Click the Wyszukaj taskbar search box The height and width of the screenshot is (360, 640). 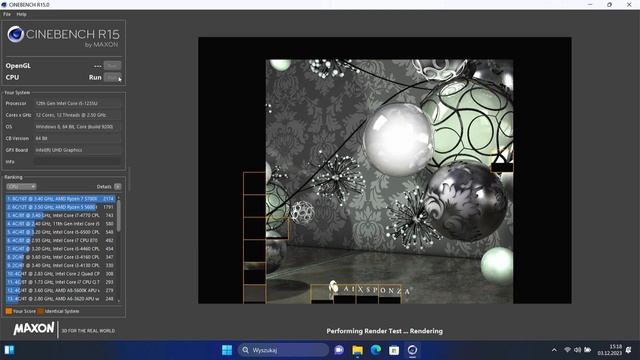[x=283, y=350]
